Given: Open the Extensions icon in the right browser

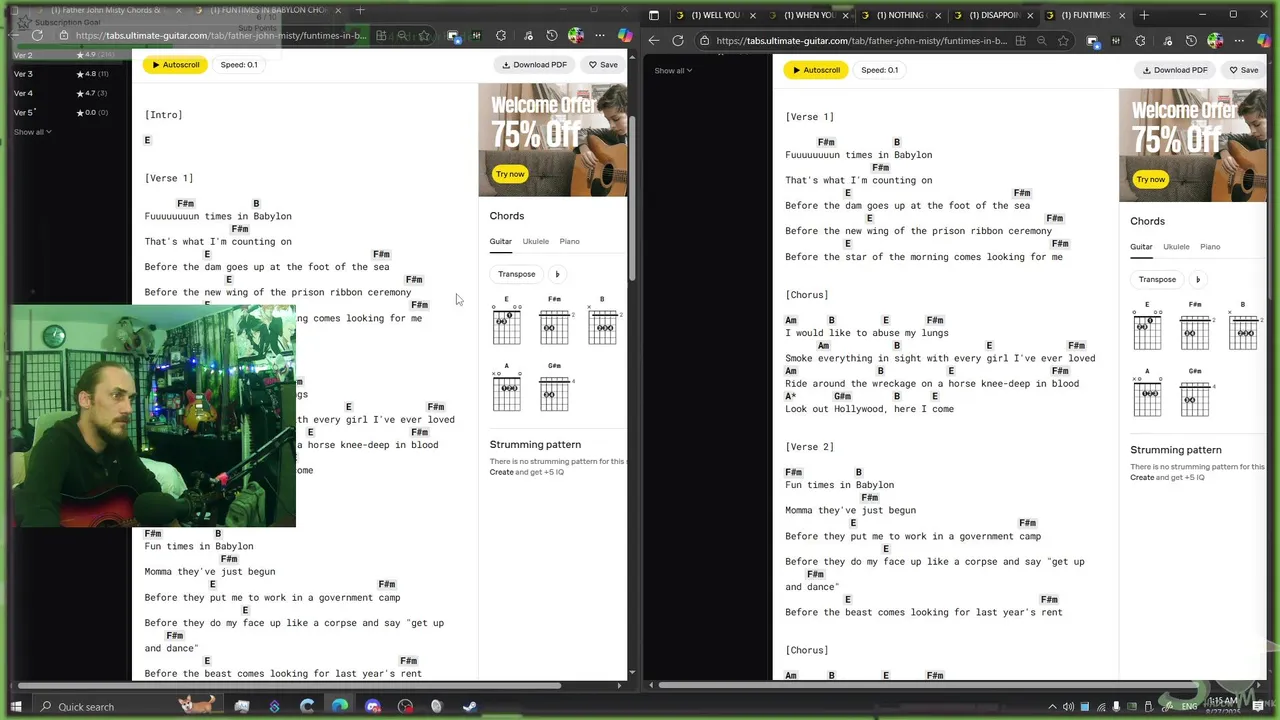Looking at the screenshot, I should 1140,41.
